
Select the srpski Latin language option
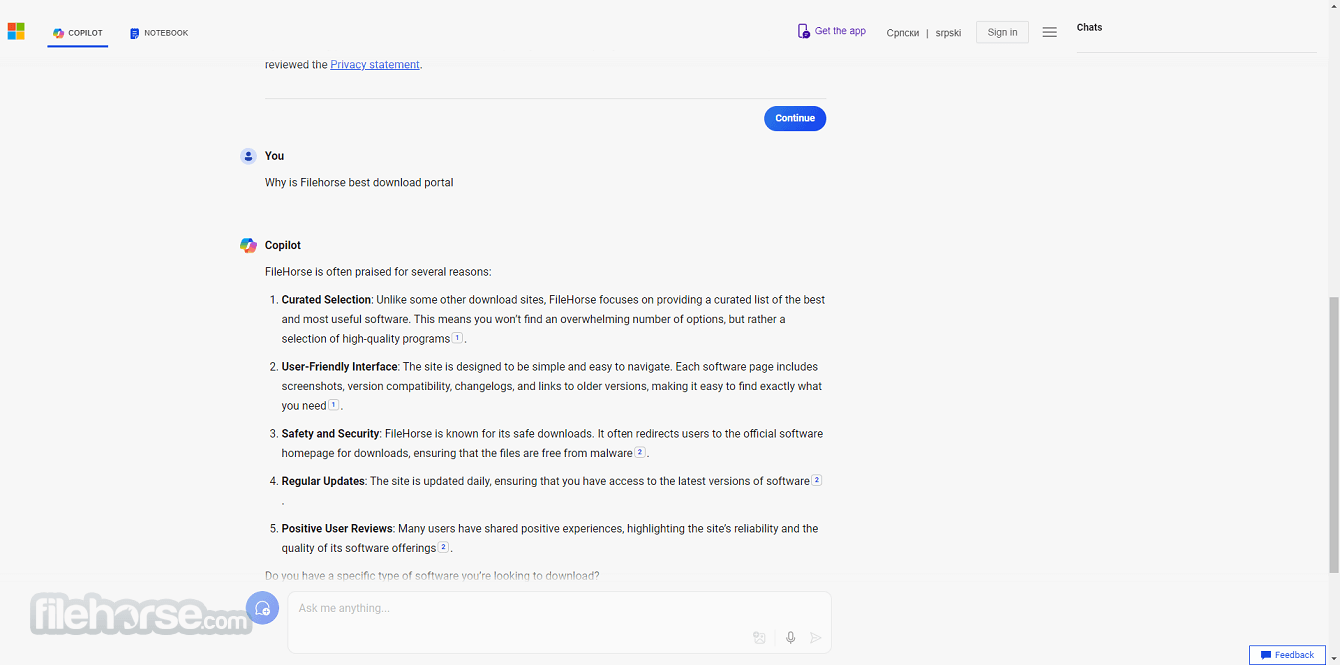[948, 33]
